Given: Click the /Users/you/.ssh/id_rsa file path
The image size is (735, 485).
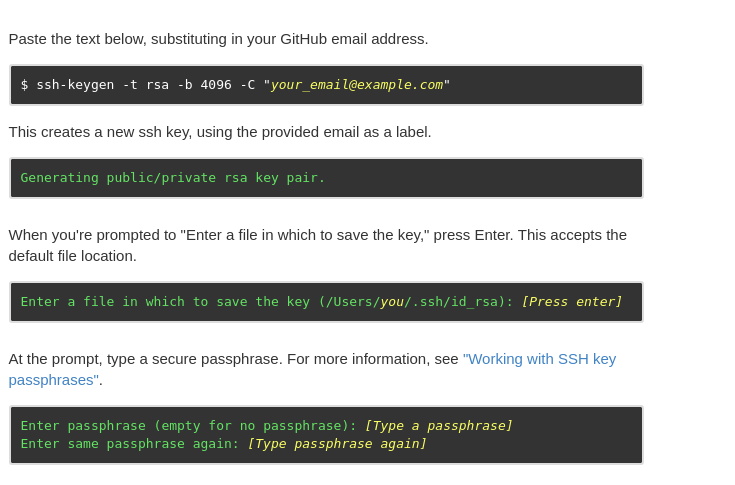Looking at the screenshot, I should [x=412, y=302].
